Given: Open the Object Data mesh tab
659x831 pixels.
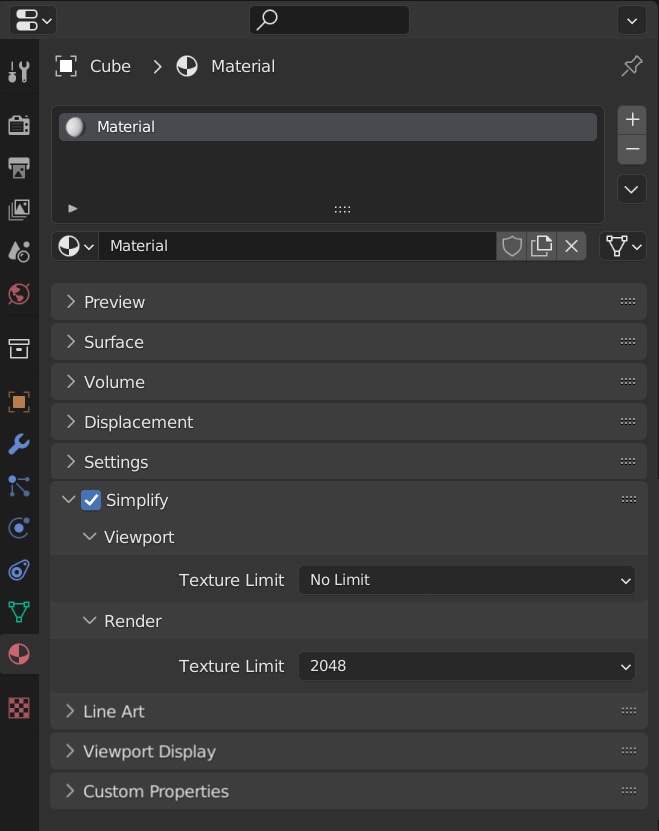Looking at the screenshot, I should 19,612.
